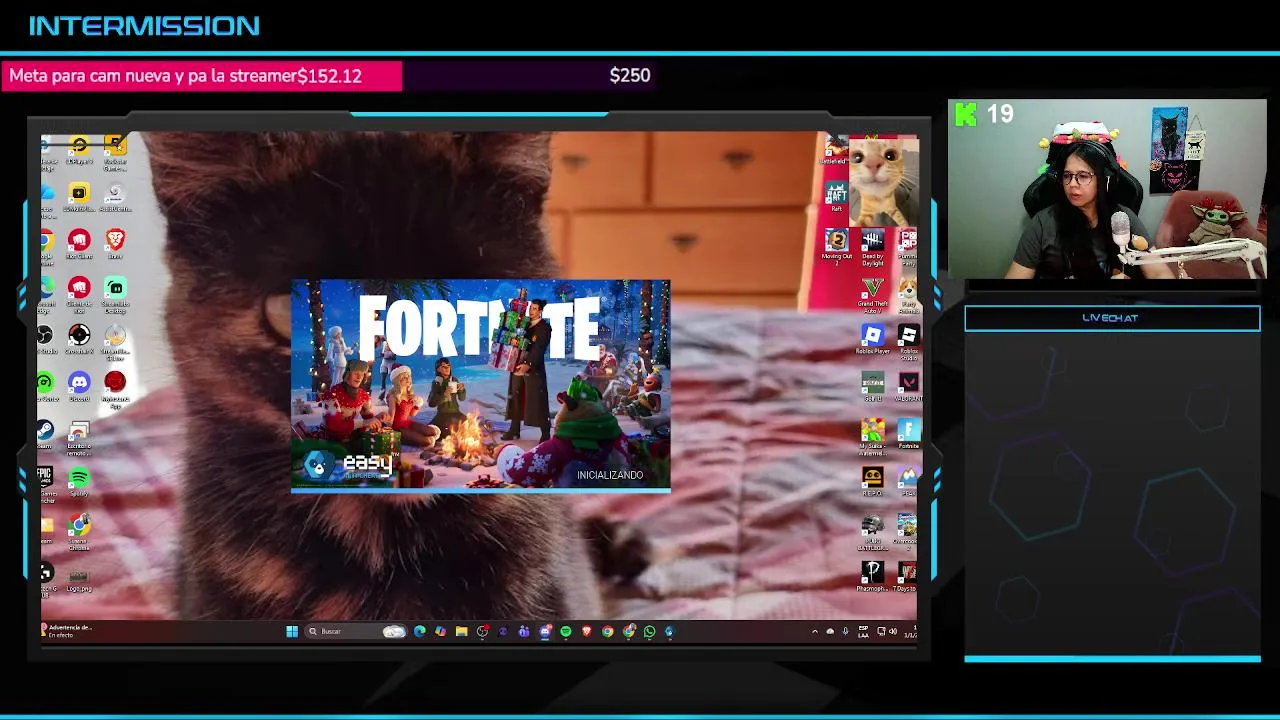Open My Suika watermelon game icon
This screenshot has width=1280, height=720.
873,436
